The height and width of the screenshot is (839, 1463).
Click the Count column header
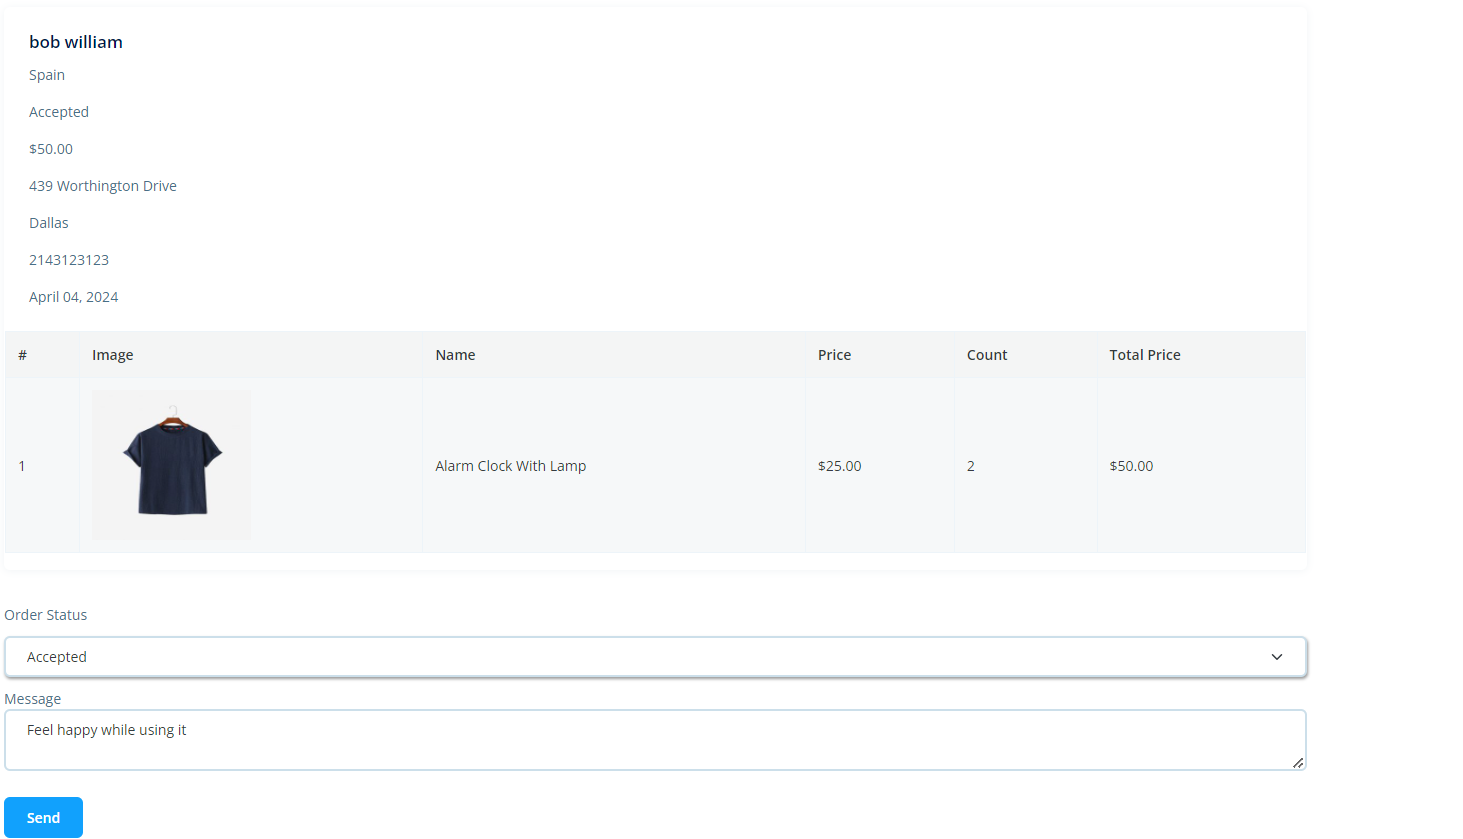(986, 355)
